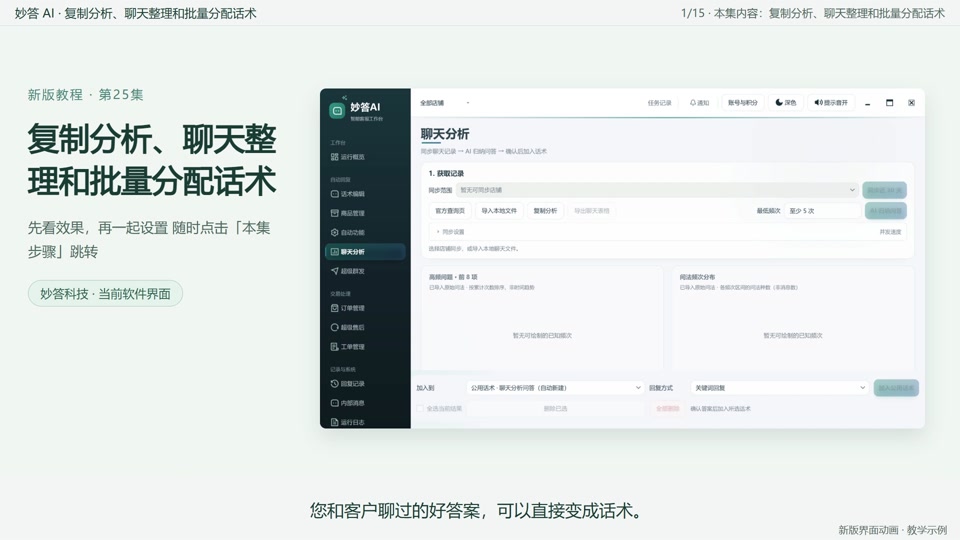This screenshot has height=540, width=960.
Task: Click the 妙答科技 · 当前软件界面 pill
Action: (x=105, y=294)
